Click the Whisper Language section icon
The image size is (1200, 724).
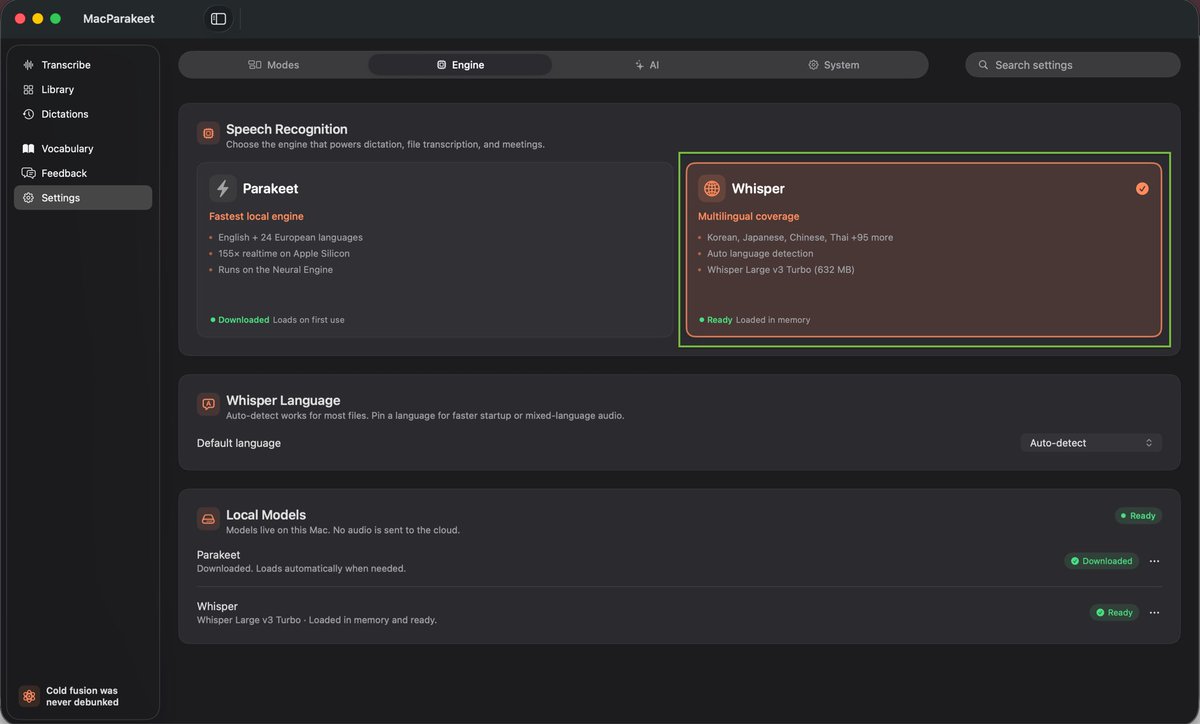[x=208, y=404]
